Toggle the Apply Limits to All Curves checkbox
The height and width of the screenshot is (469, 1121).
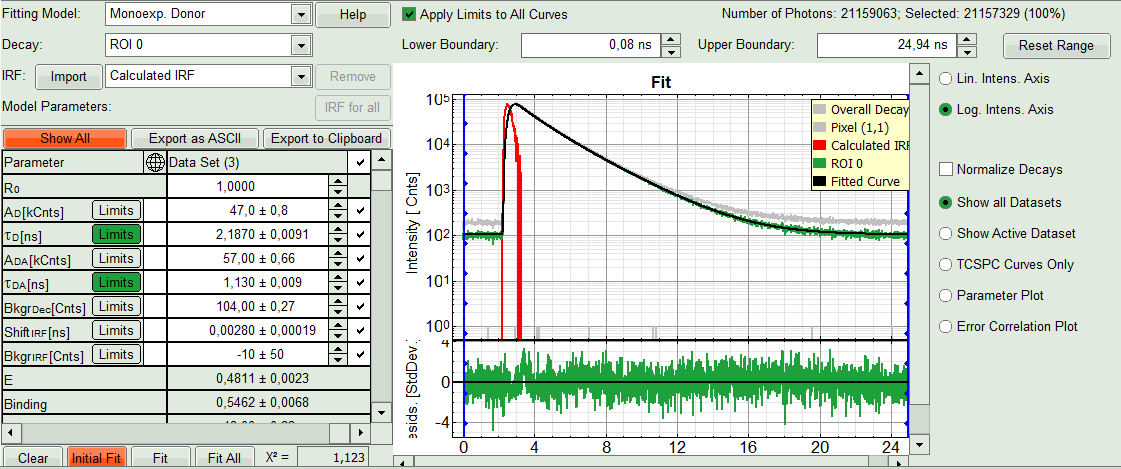409,15
